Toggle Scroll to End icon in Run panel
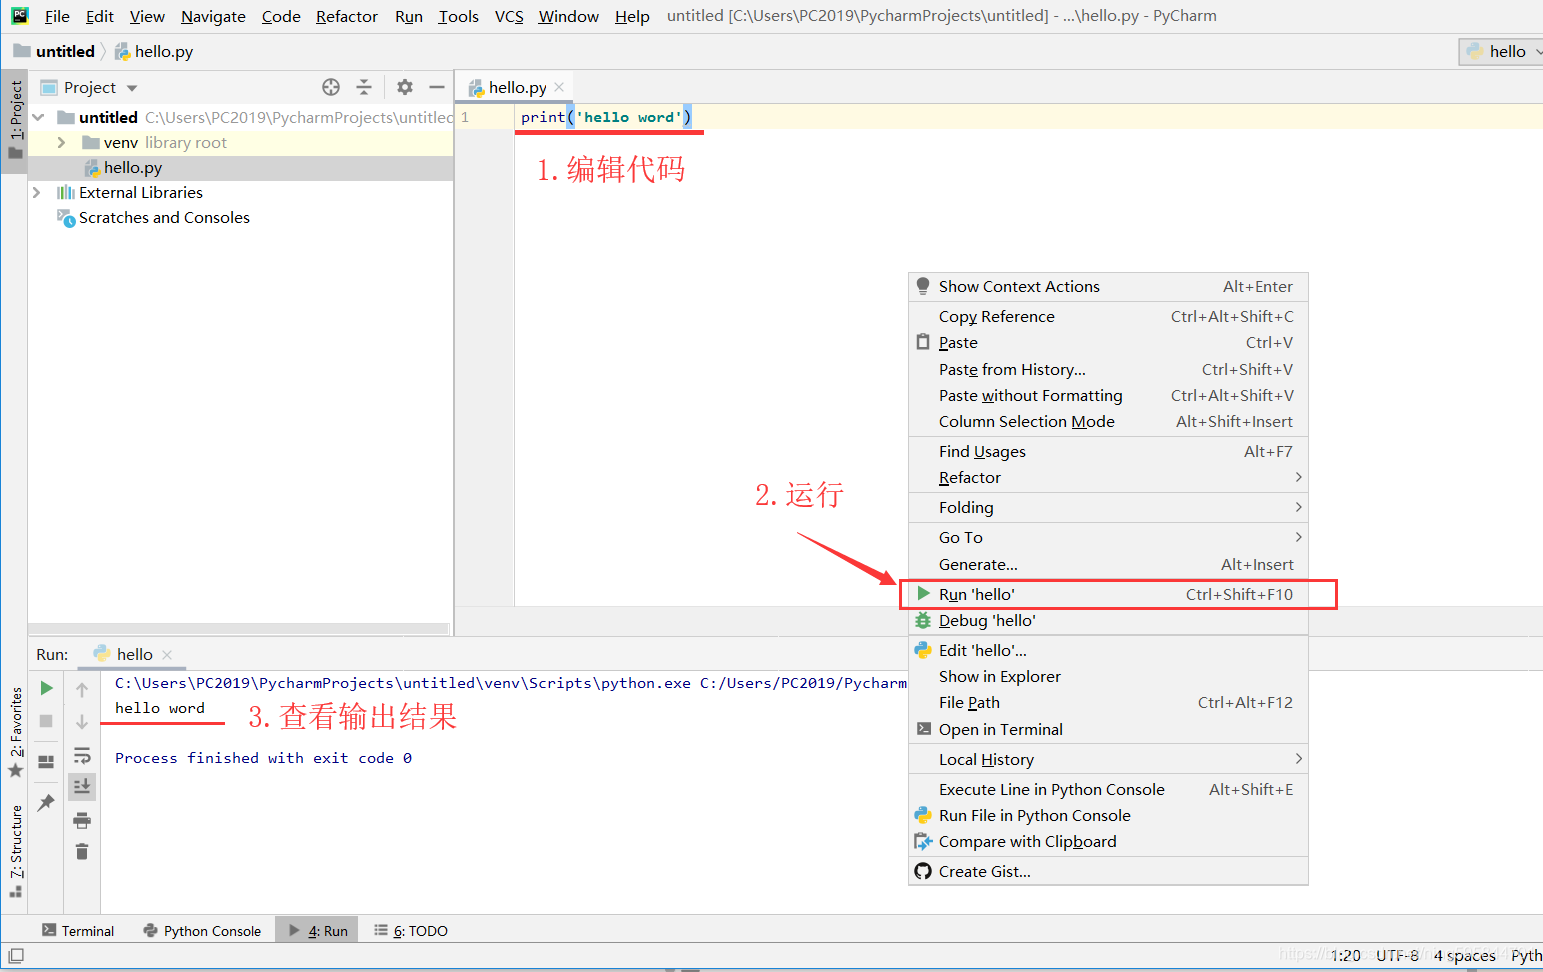Viewport: 1543px width, 972px height. 82,786
